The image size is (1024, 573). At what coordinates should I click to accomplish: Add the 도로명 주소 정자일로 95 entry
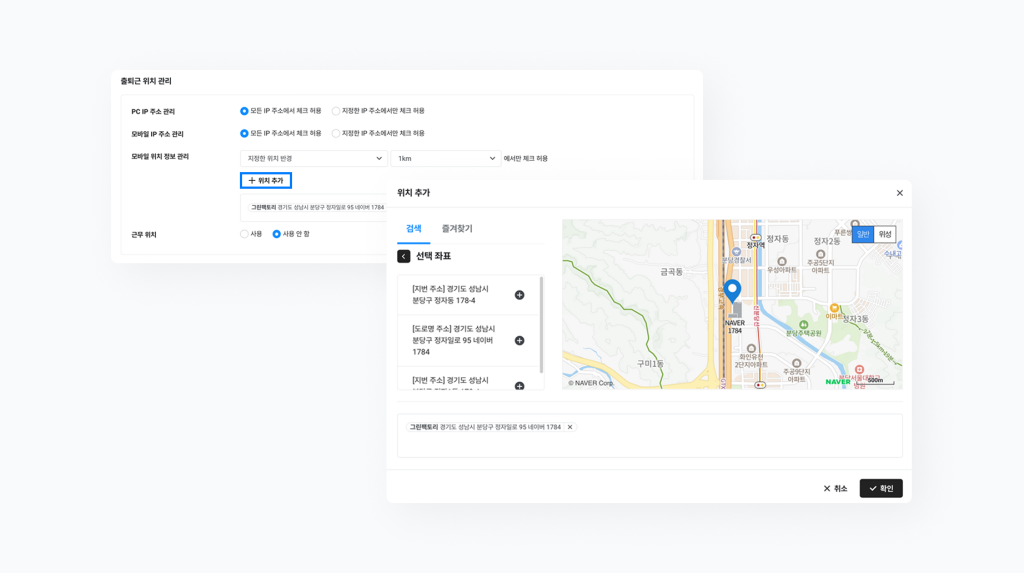(x=519, y=341)
